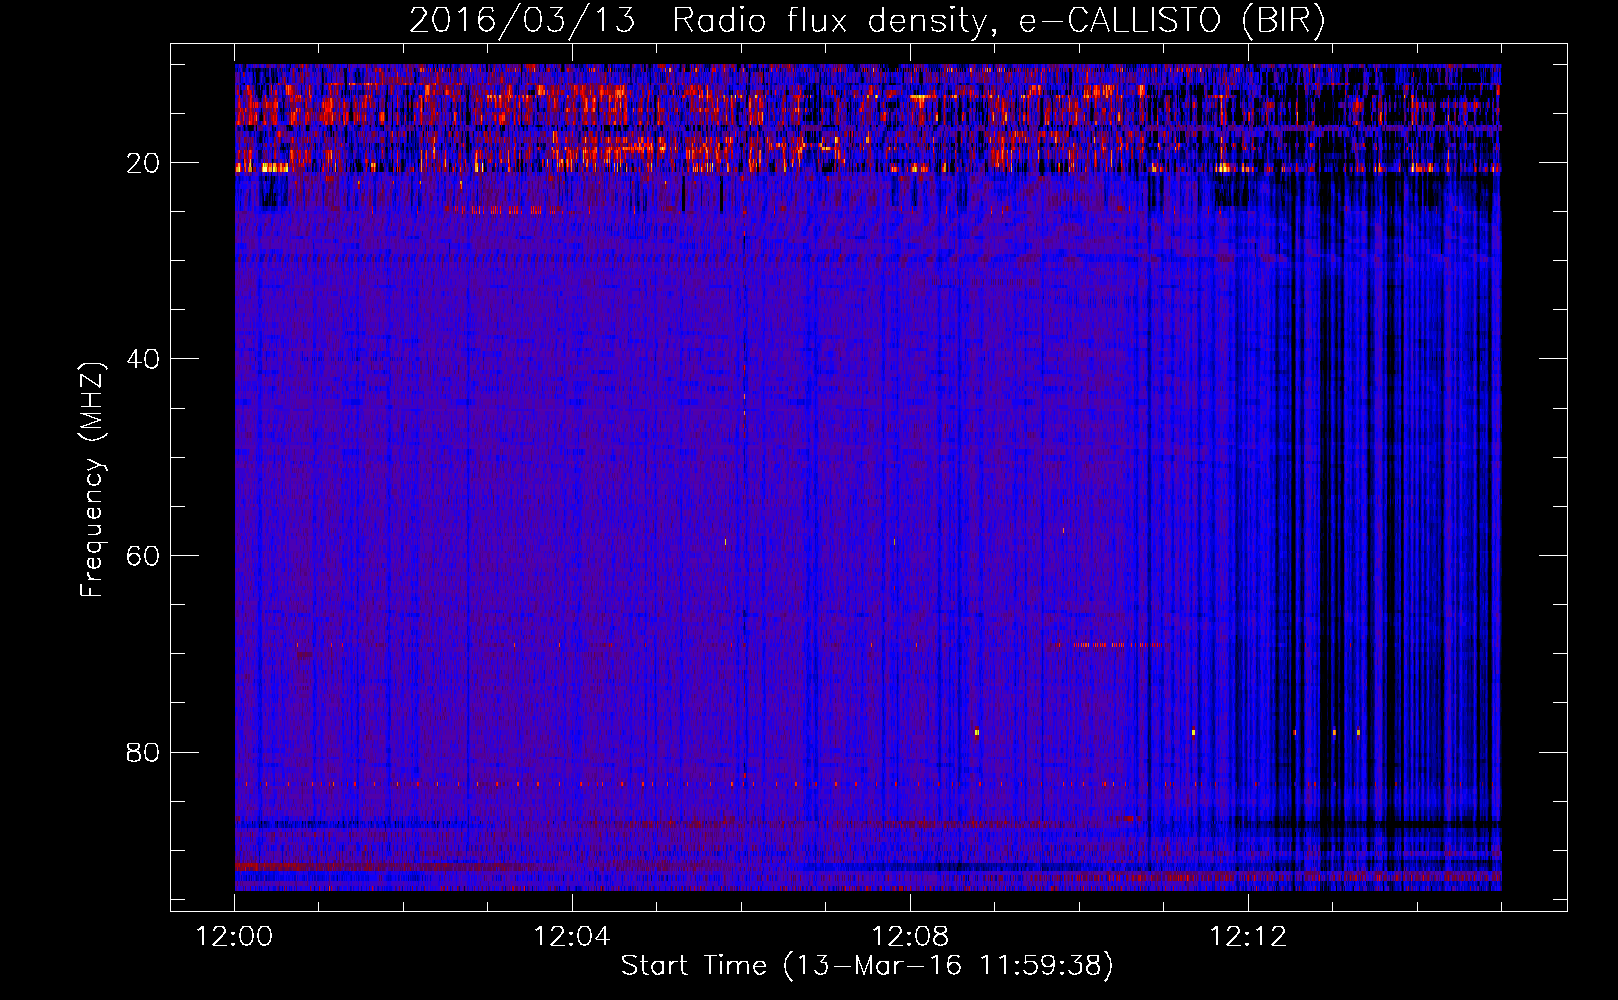
Task: Click the '12:08' time tick label
Action: pyautogui.click(x=910, y=937)
